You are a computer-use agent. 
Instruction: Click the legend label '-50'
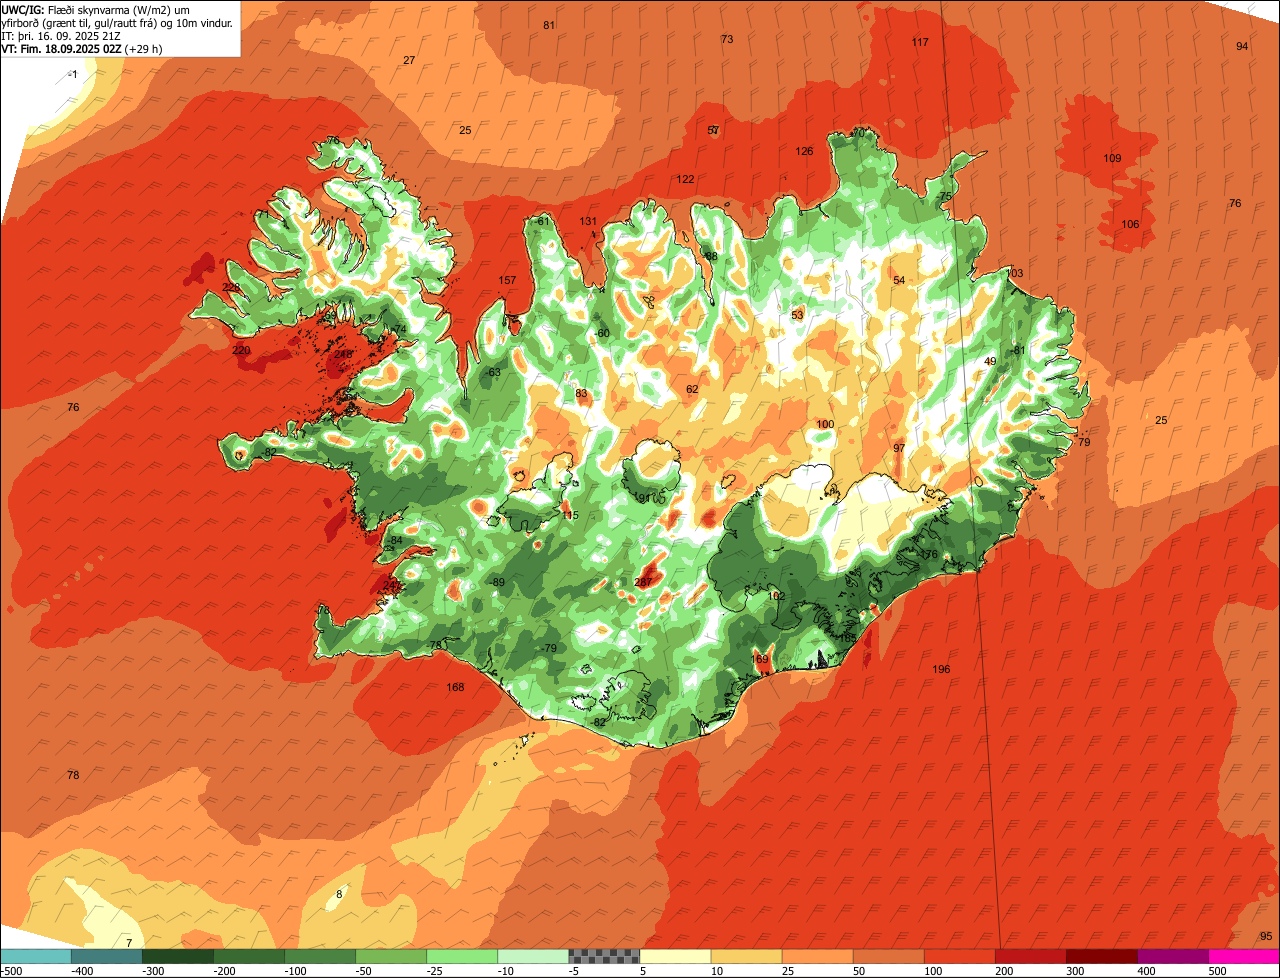click(x=365, y=971)
